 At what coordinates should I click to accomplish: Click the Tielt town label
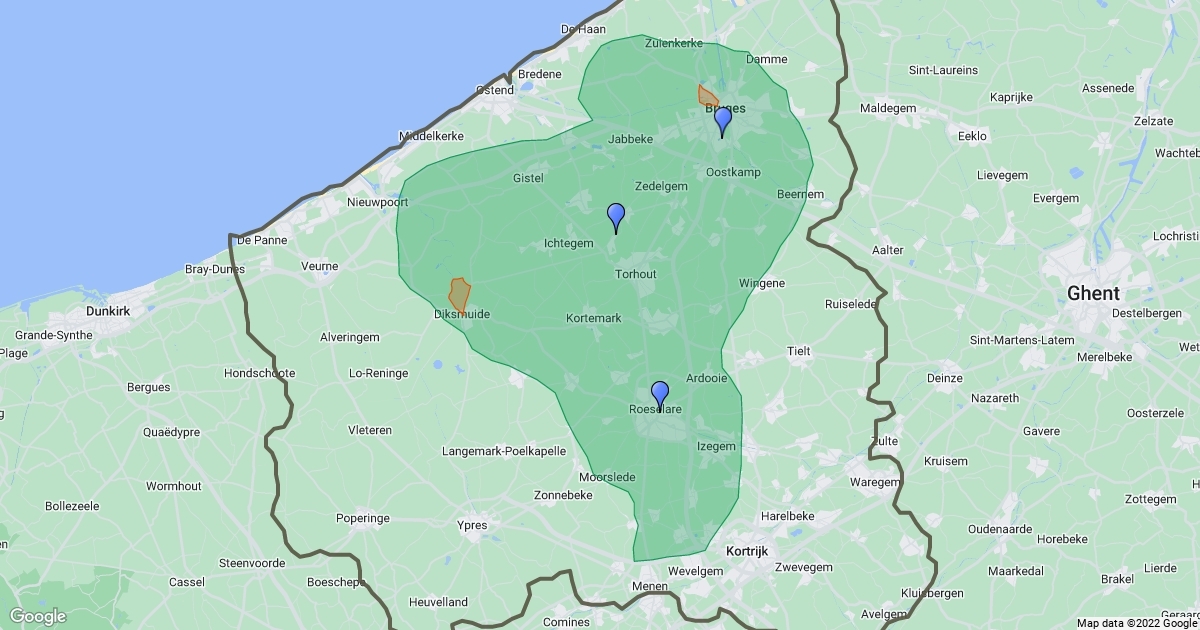(799, 351)
